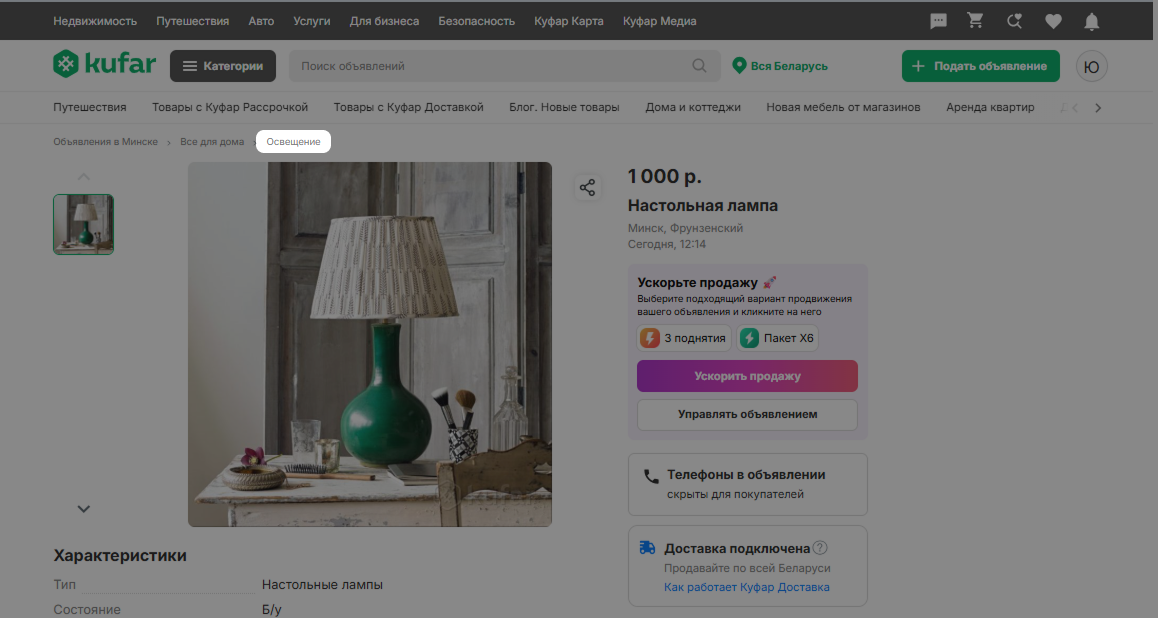
Task: Click the Телефоны в объявлении card
Action: tap(747, 484)
